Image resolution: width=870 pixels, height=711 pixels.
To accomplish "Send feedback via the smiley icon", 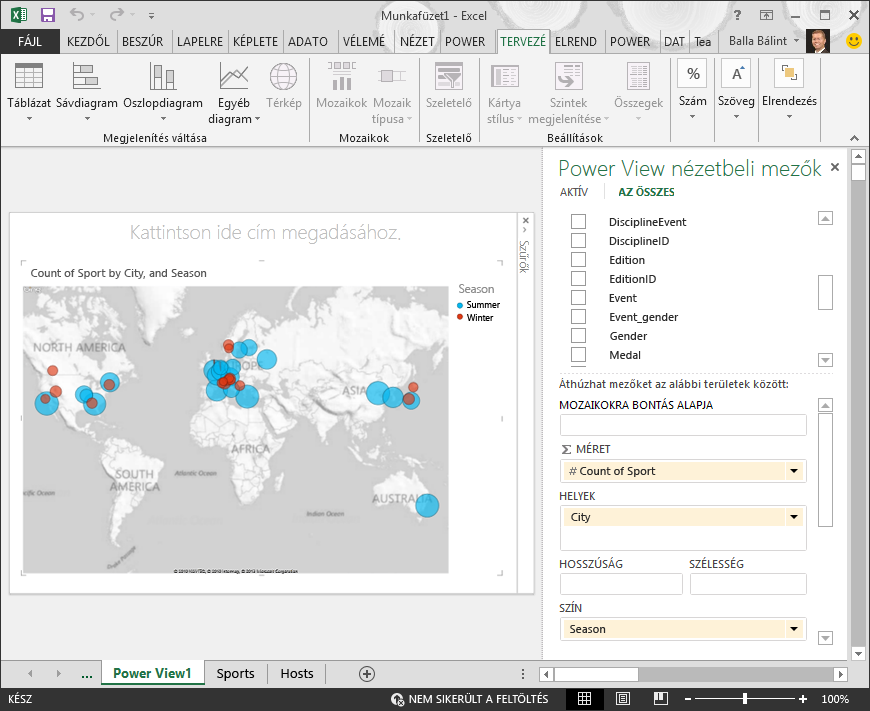I will 854,41.
